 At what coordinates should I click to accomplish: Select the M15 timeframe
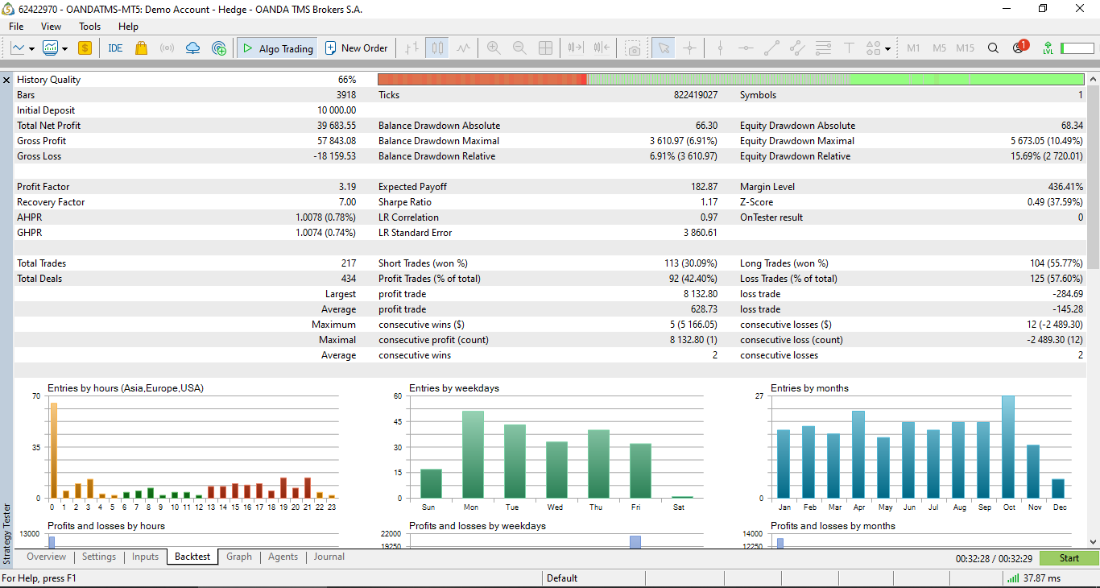(x=965, y=48)
